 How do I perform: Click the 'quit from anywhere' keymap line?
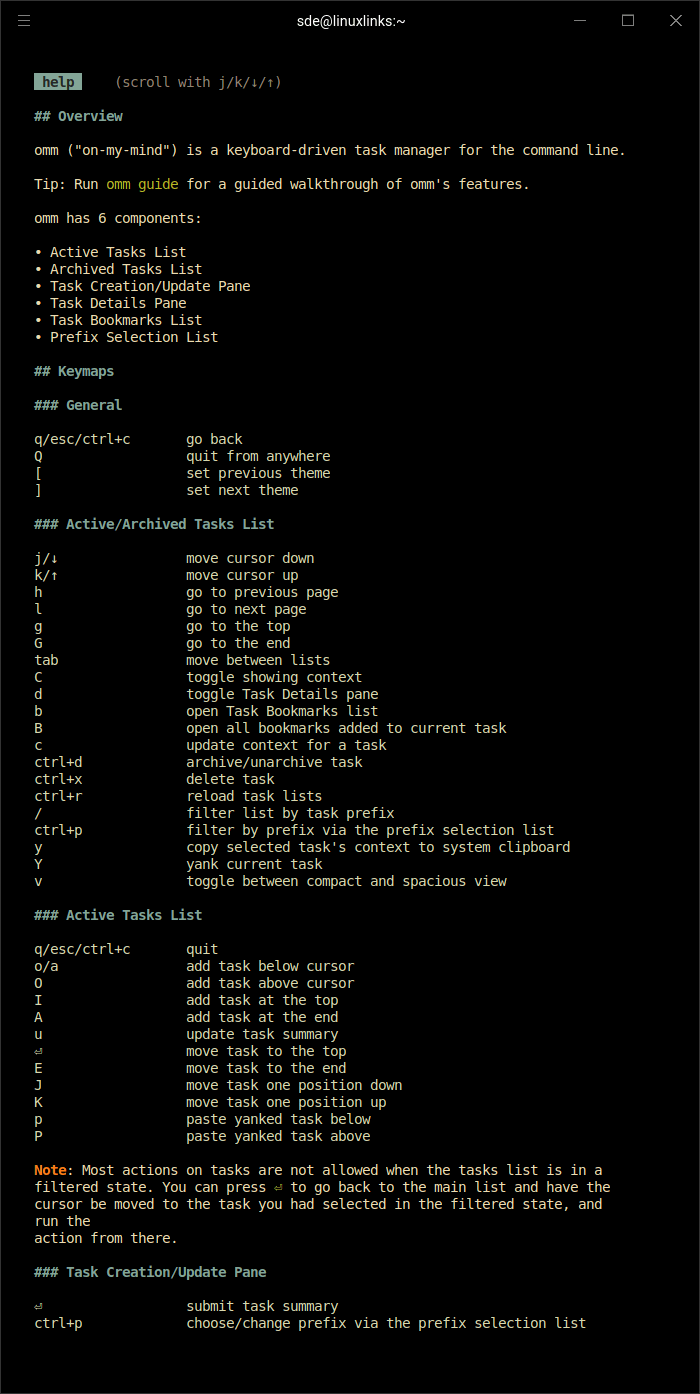[x=258, y=456]
